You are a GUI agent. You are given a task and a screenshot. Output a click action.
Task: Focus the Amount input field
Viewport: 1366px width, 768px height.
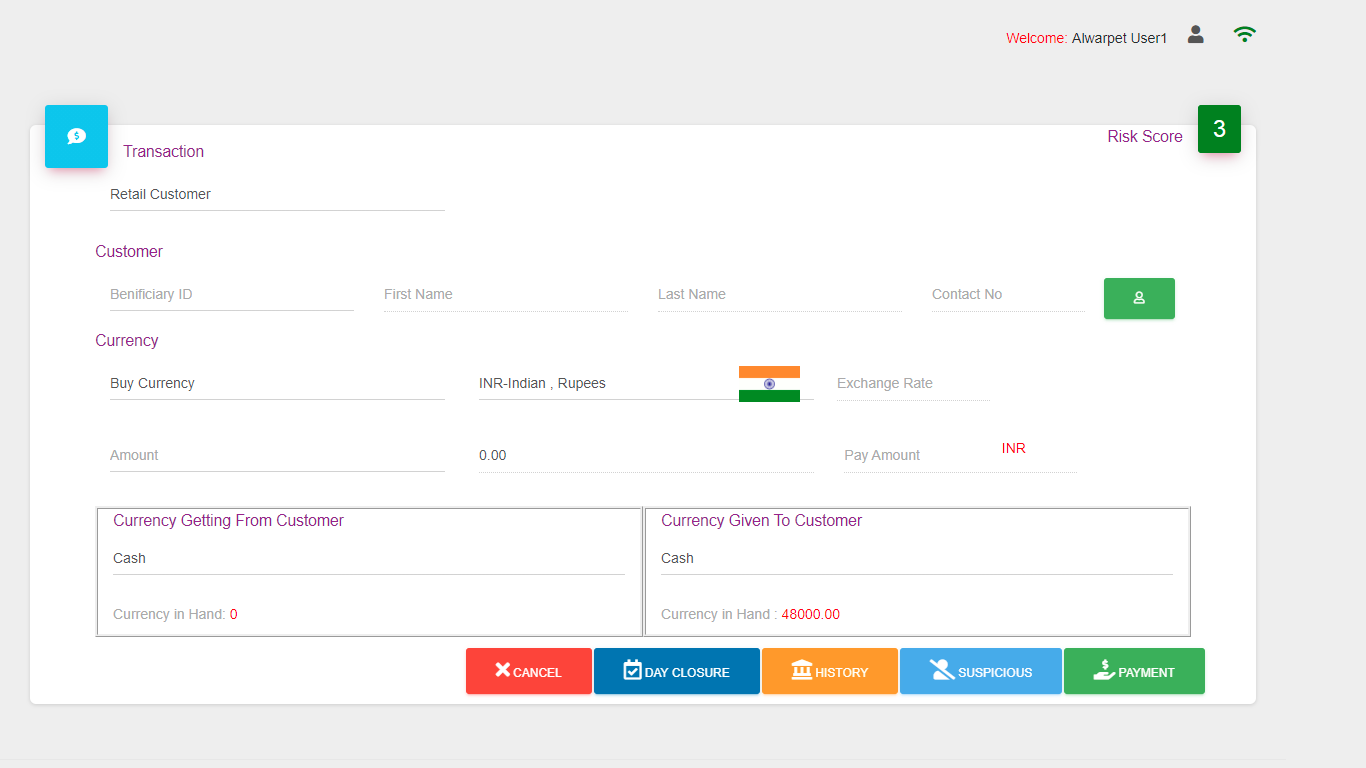[x=277, y=456]
